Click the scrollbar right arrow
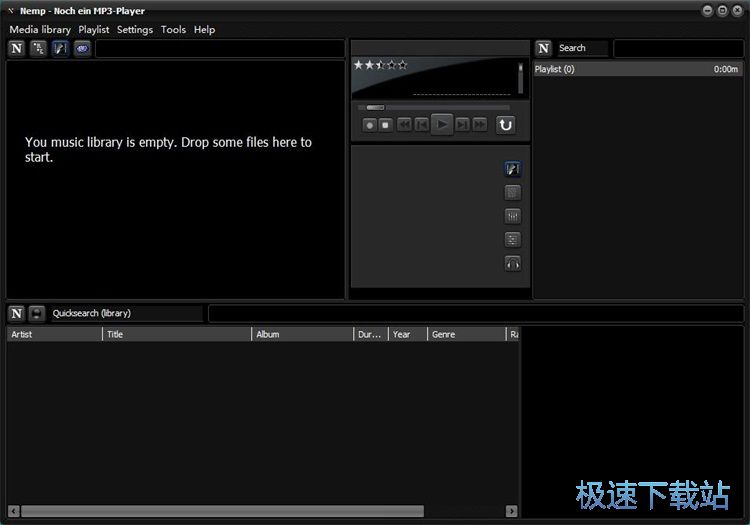 511,511
